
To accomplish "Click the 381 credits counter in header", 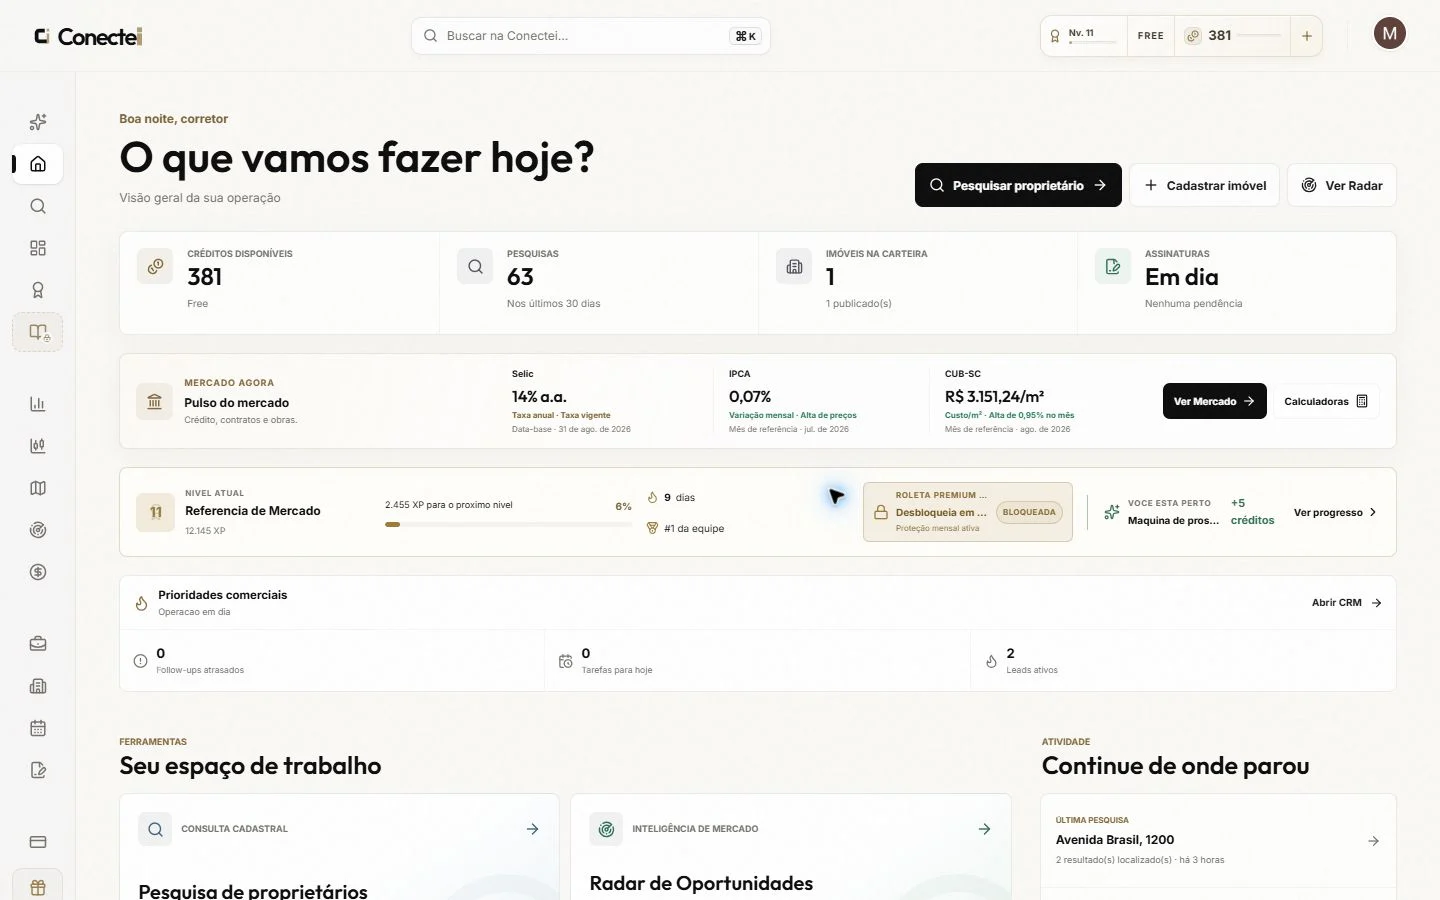I will click(x=1233, y=36).
